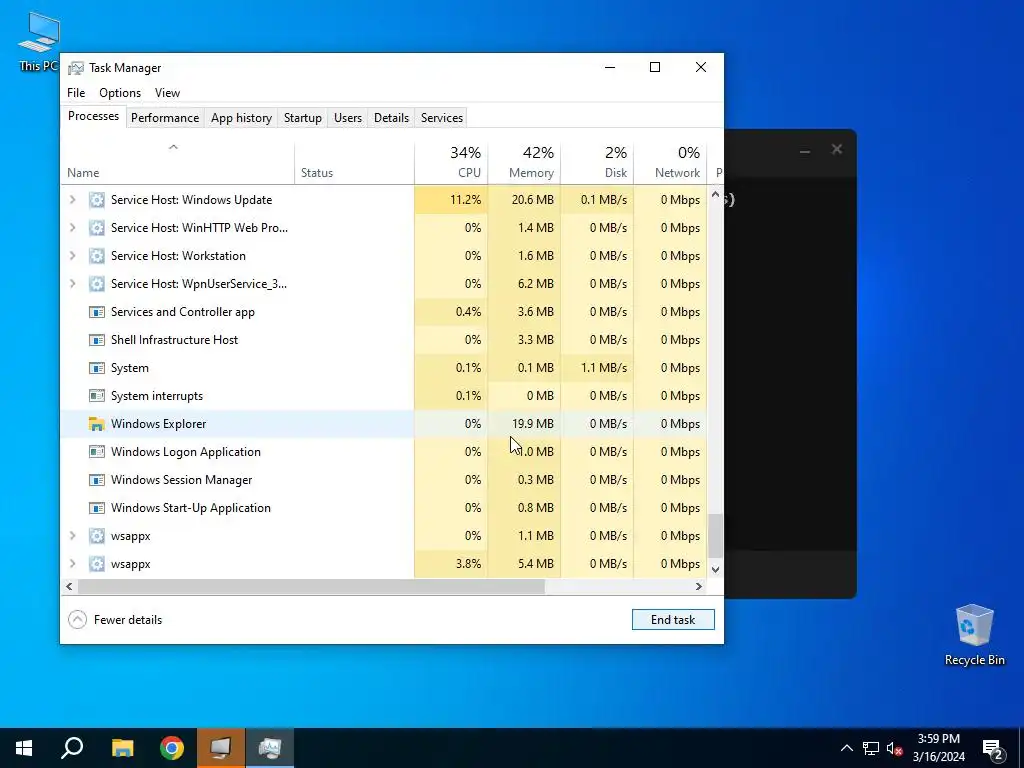Click the muted volume tray icon
This screenshot has width=1024, height=768.
[x=895, y=748]
